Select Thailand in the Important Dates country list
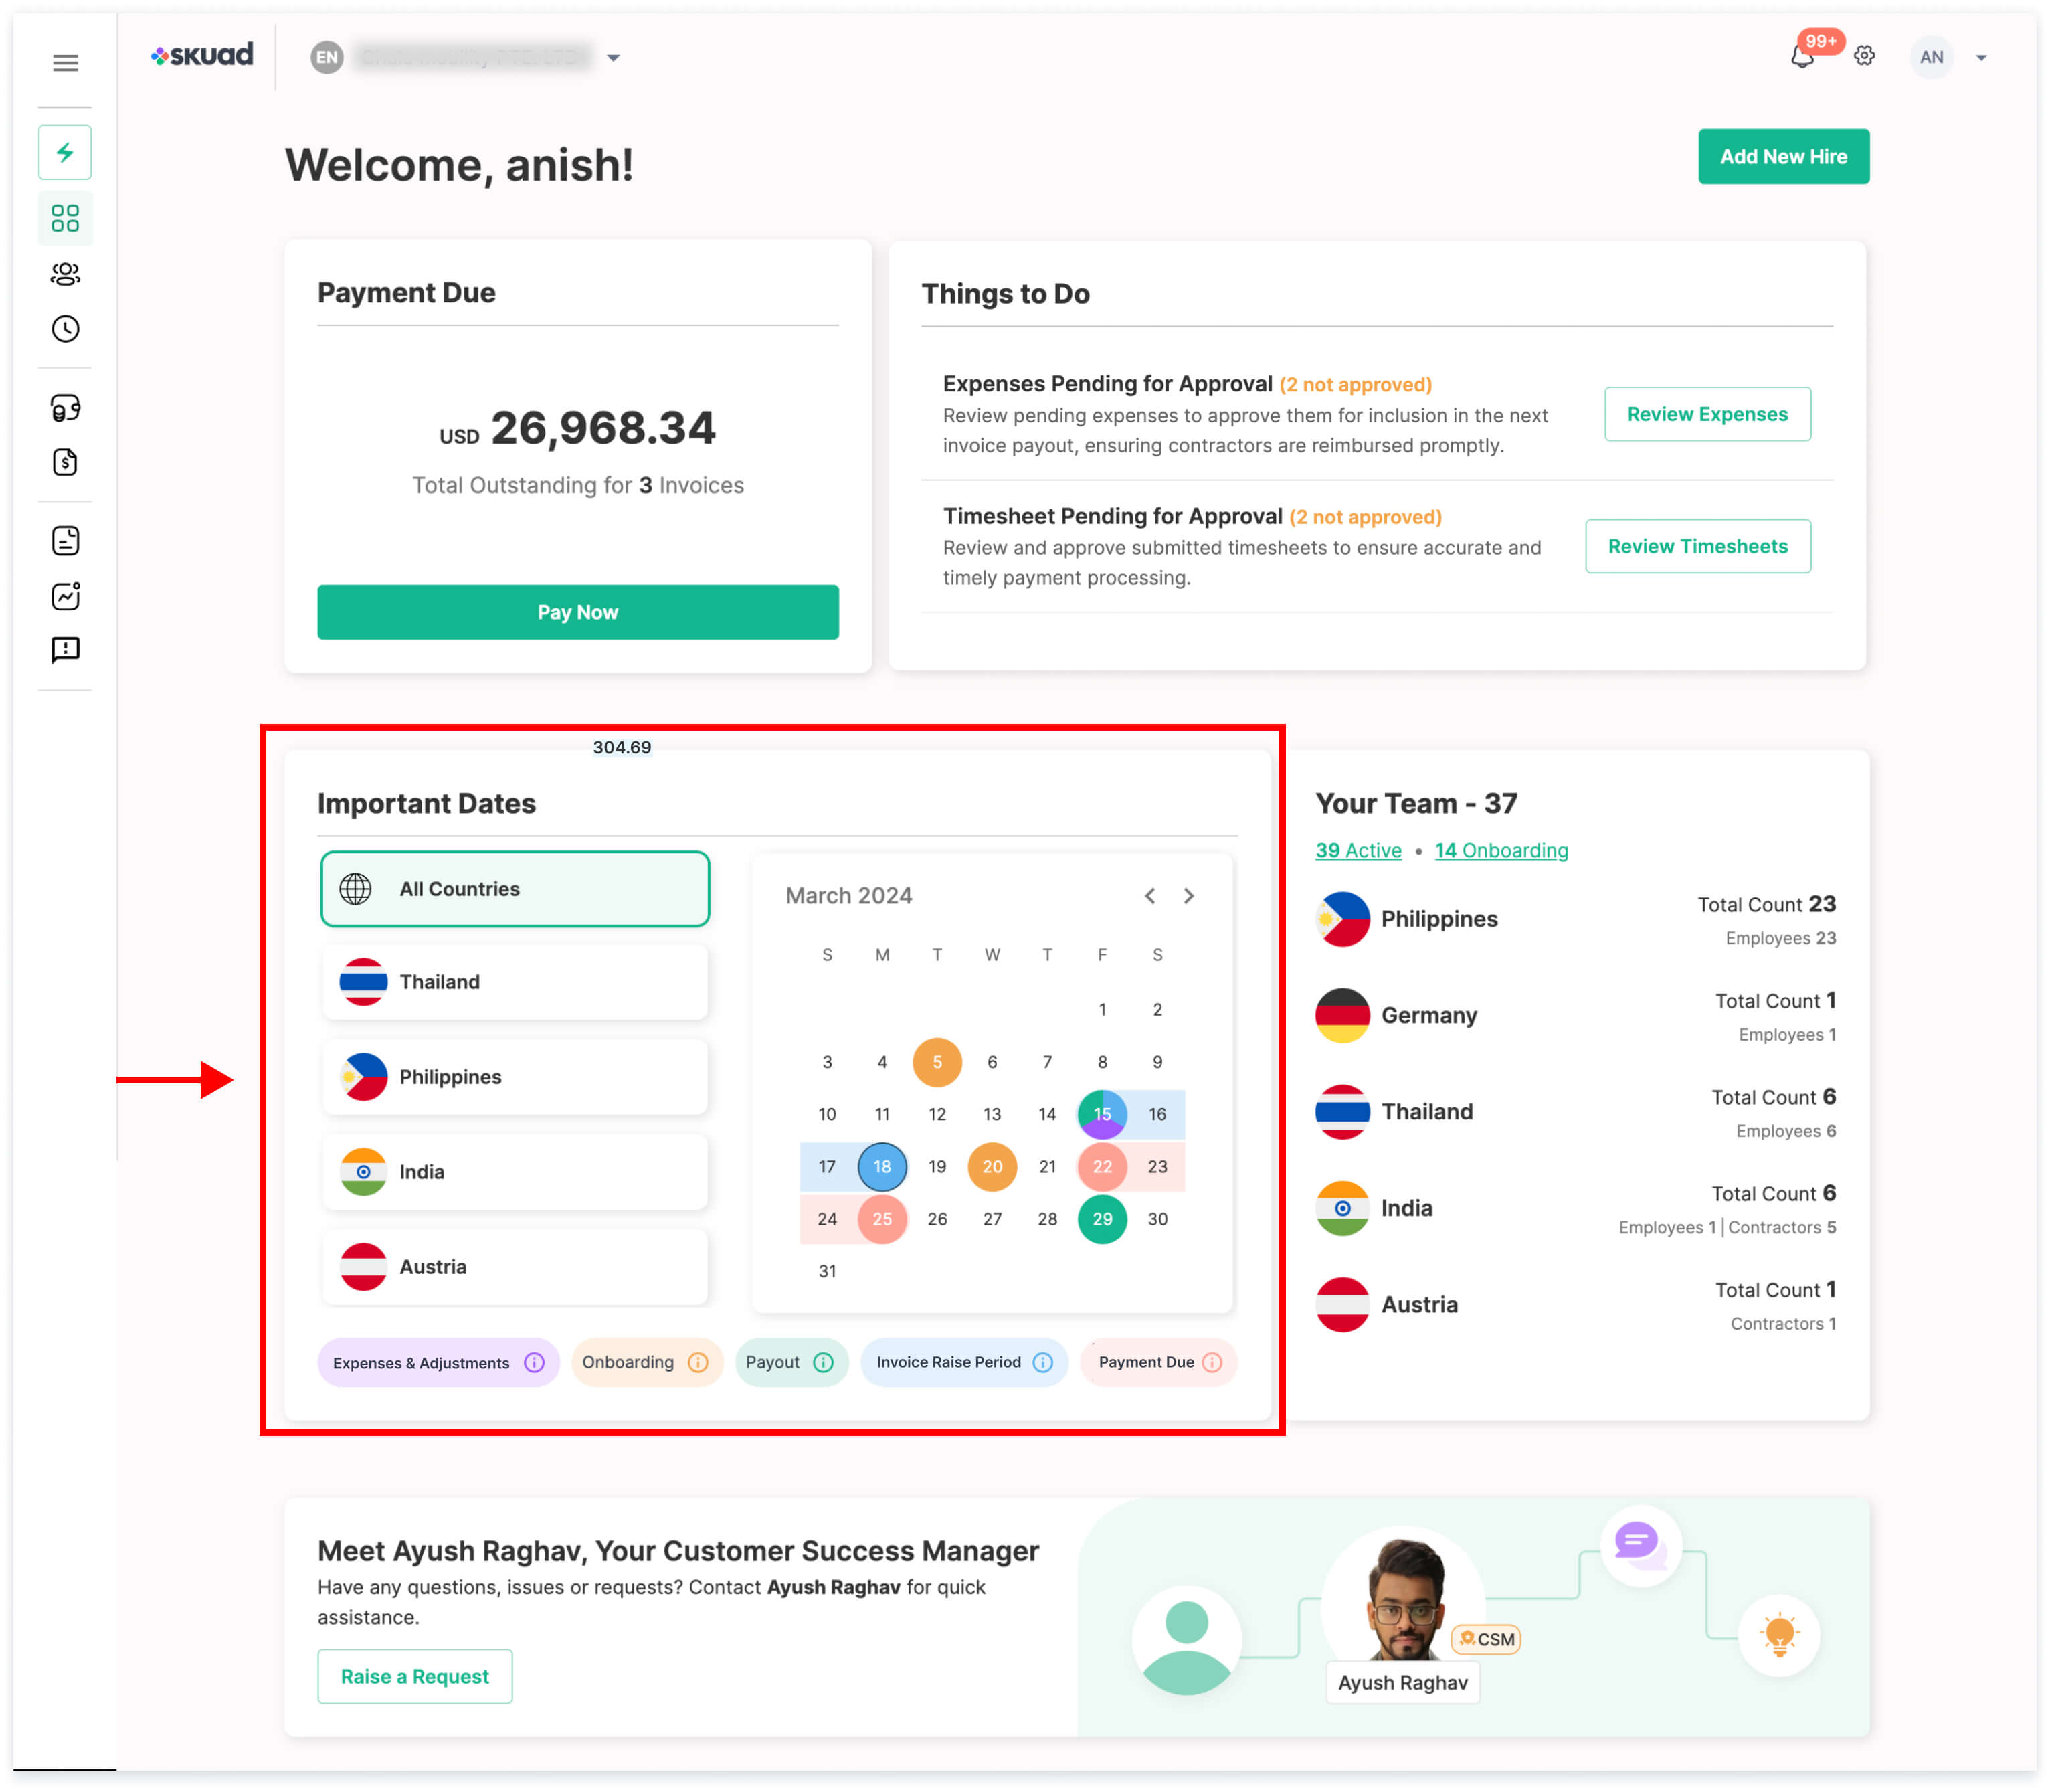 [x=515, y=982]
